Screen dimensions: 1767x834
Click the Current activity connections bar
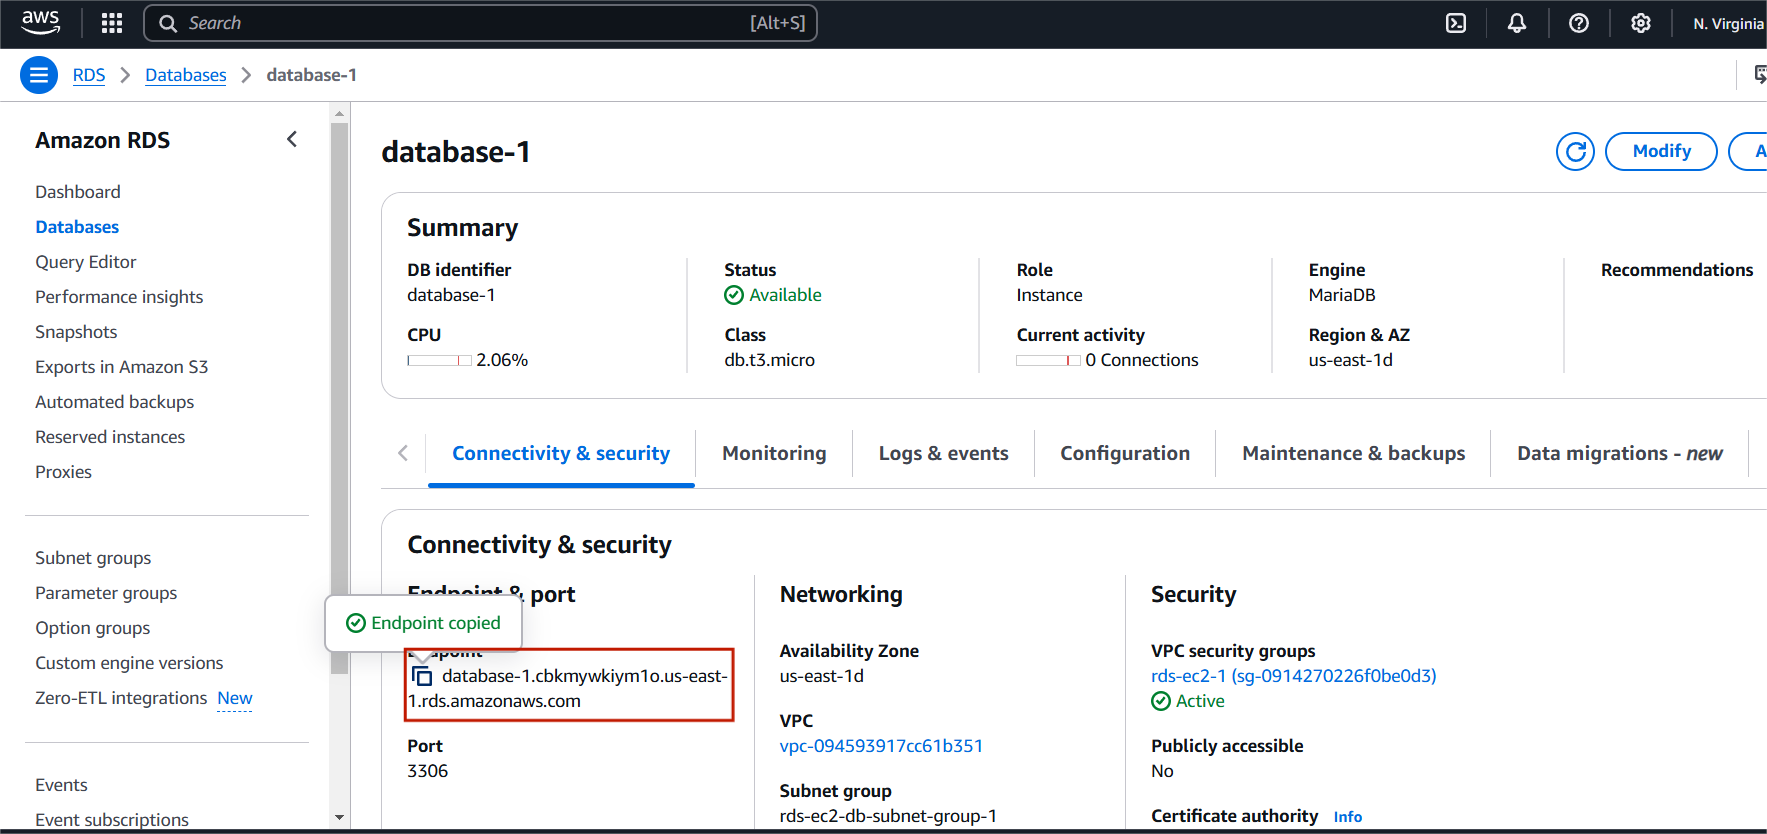click(1048, 360)
